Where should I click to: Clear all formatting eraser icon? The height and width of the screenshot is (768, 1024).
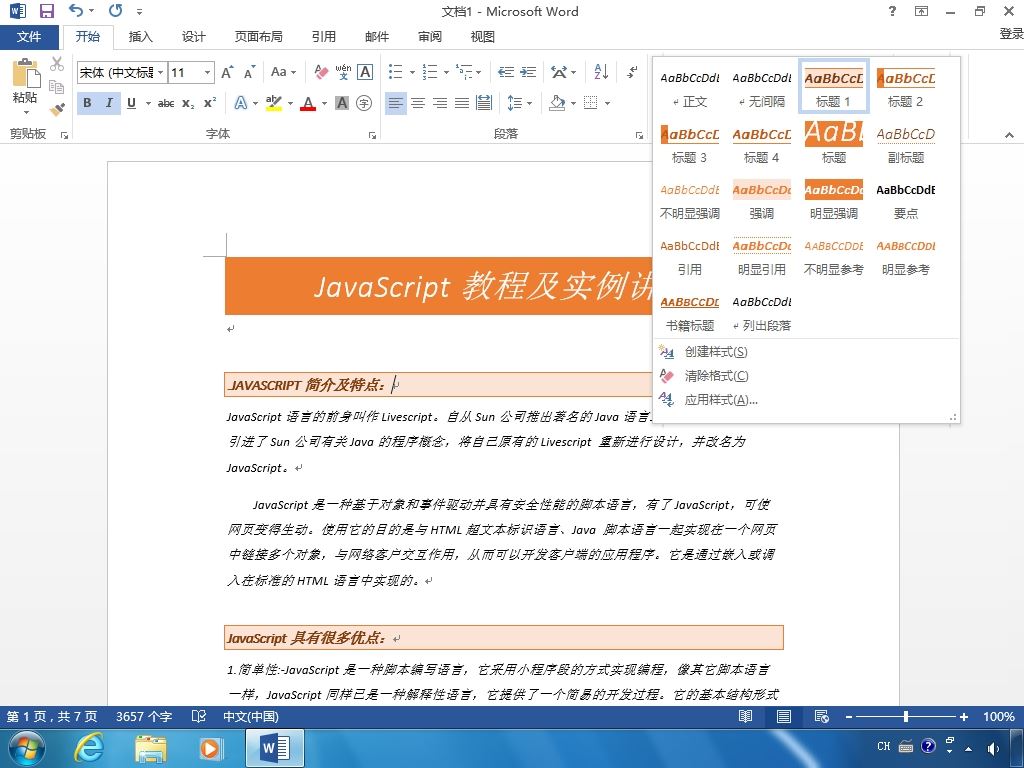(x=321, y=72)
